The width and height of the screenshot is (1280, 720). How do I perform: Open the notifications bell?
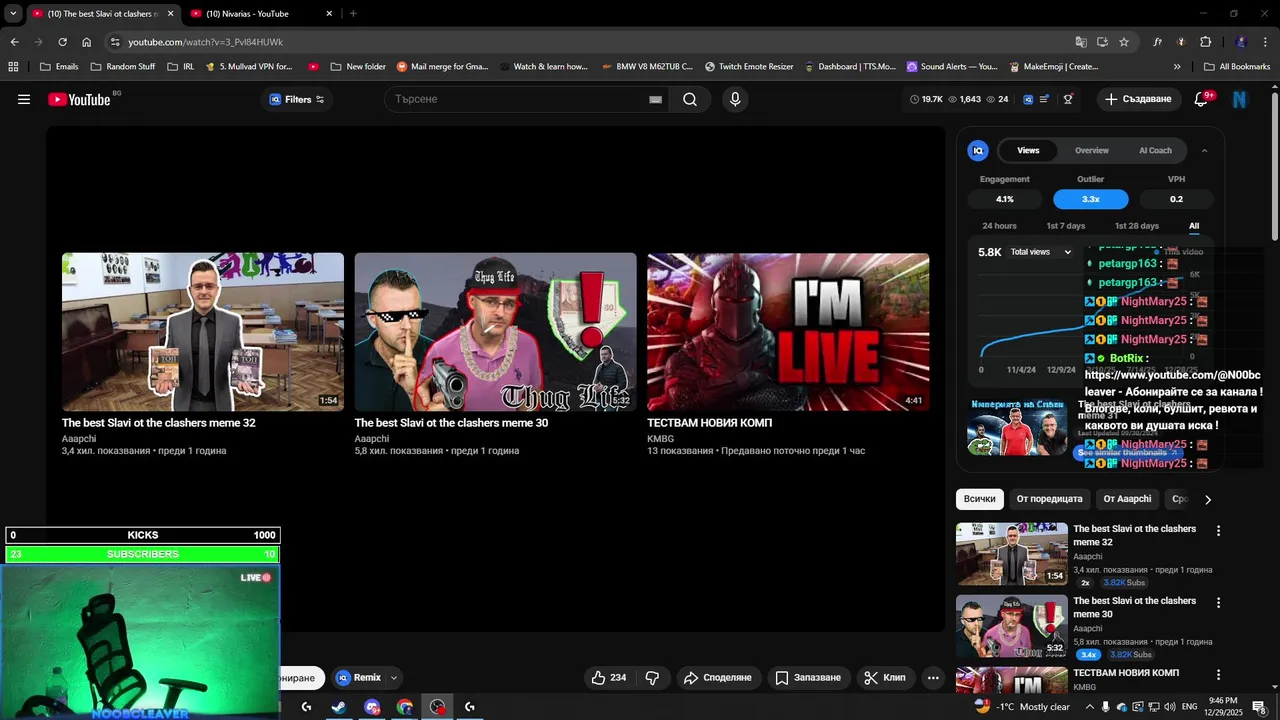tap(1201, 99)
